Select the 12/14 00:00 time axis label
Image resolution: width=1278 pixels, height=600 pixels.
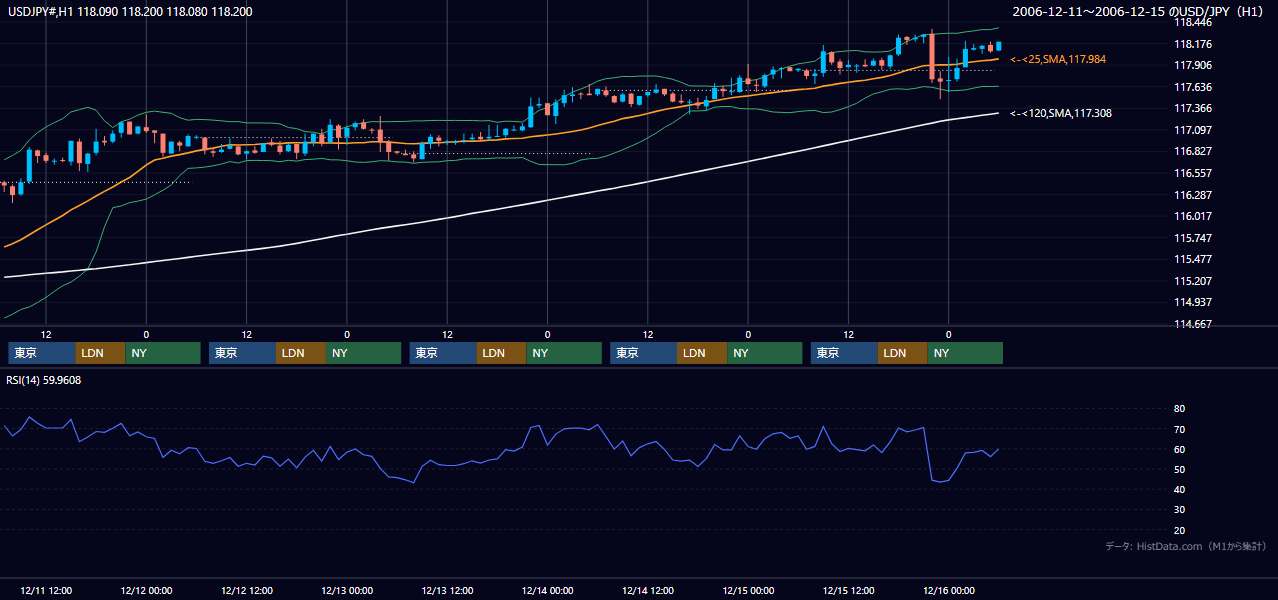(x=548, y=590)
